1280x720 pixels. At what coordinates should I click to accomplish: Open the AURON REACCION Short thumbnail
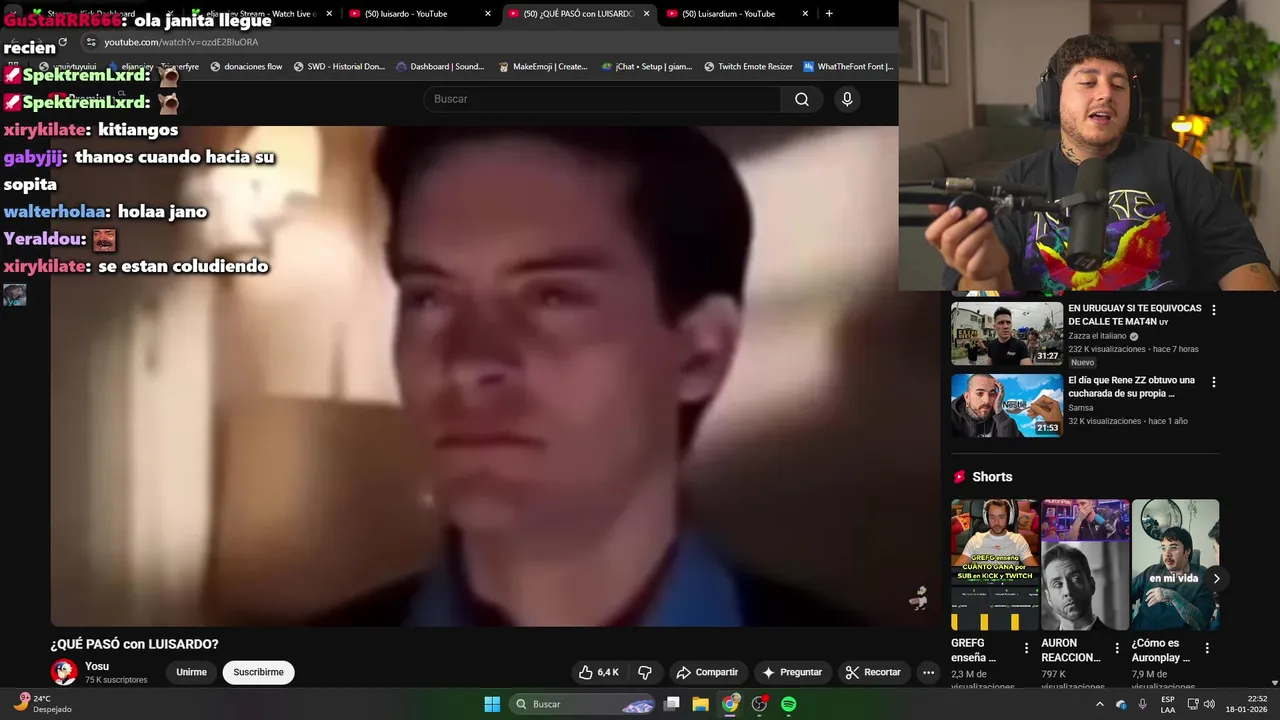pos(1085,565)
